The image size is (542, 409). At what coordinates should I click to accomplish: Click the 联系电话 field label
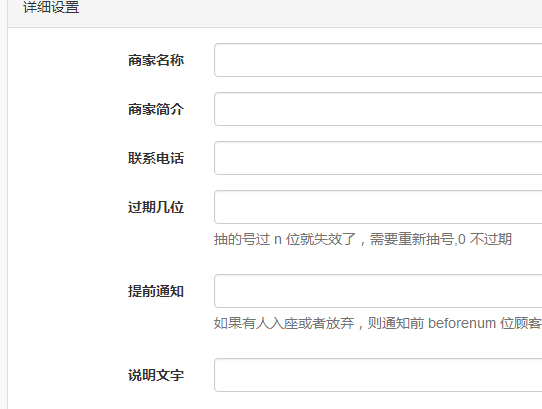coord(156,158)
